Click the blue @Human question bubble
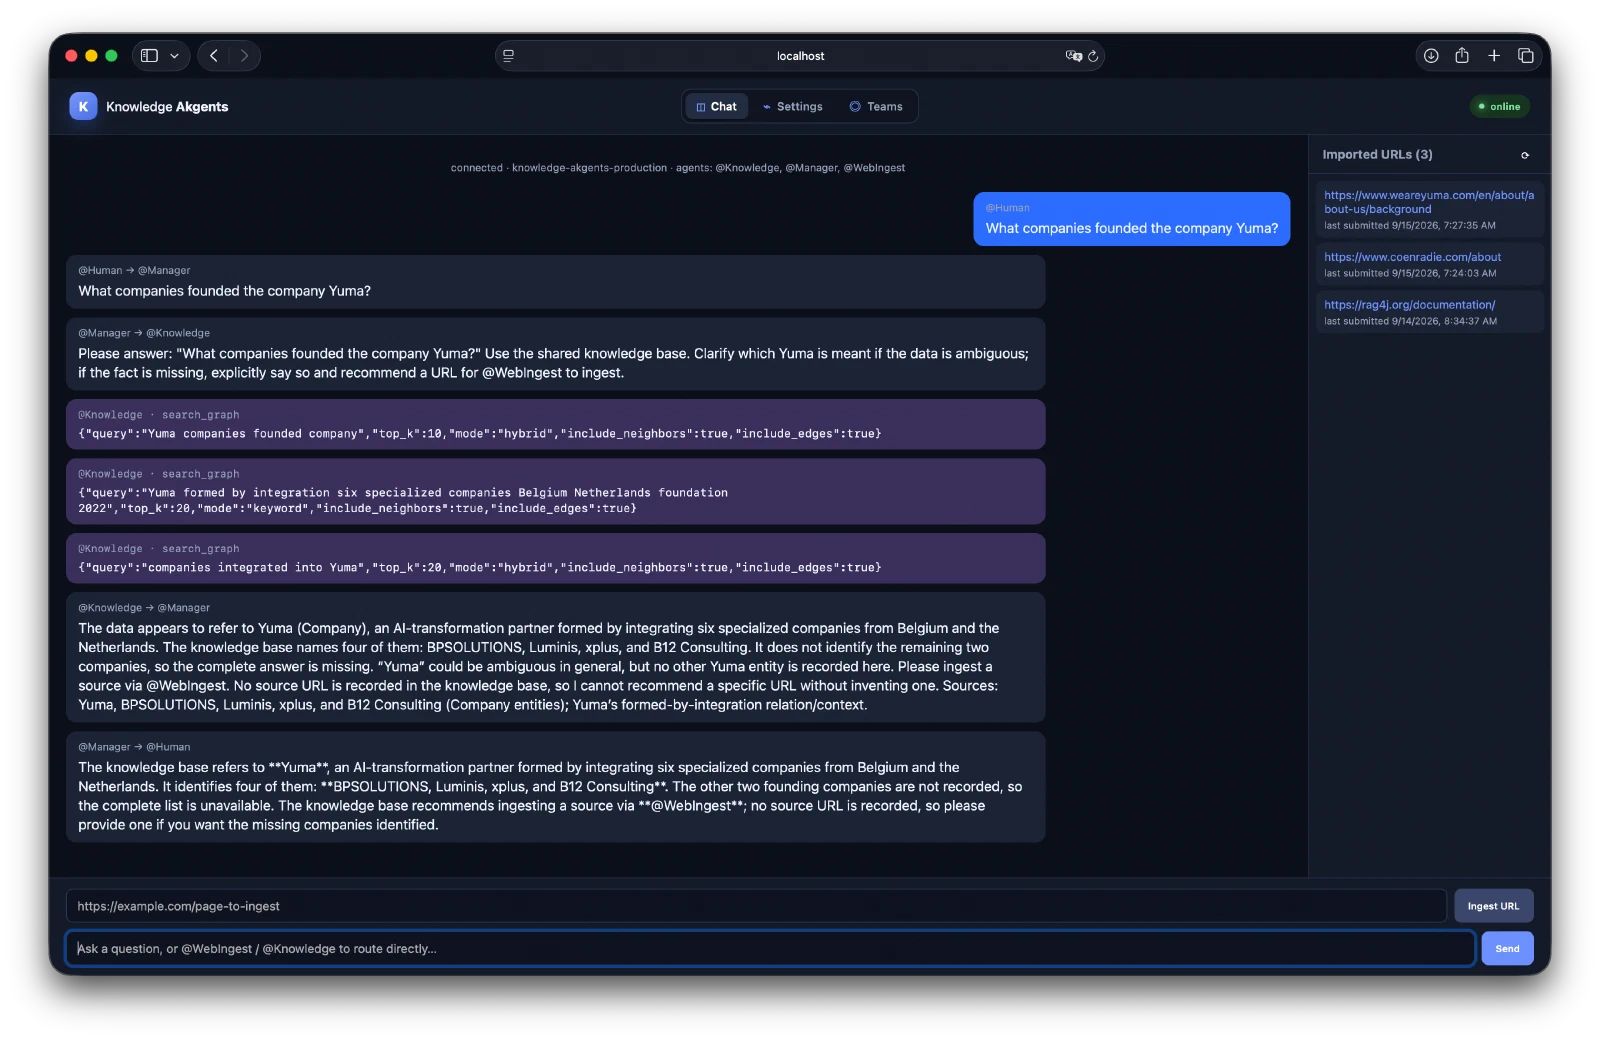Viewport: 1600px width, 1040px height. click(1132, 219)
